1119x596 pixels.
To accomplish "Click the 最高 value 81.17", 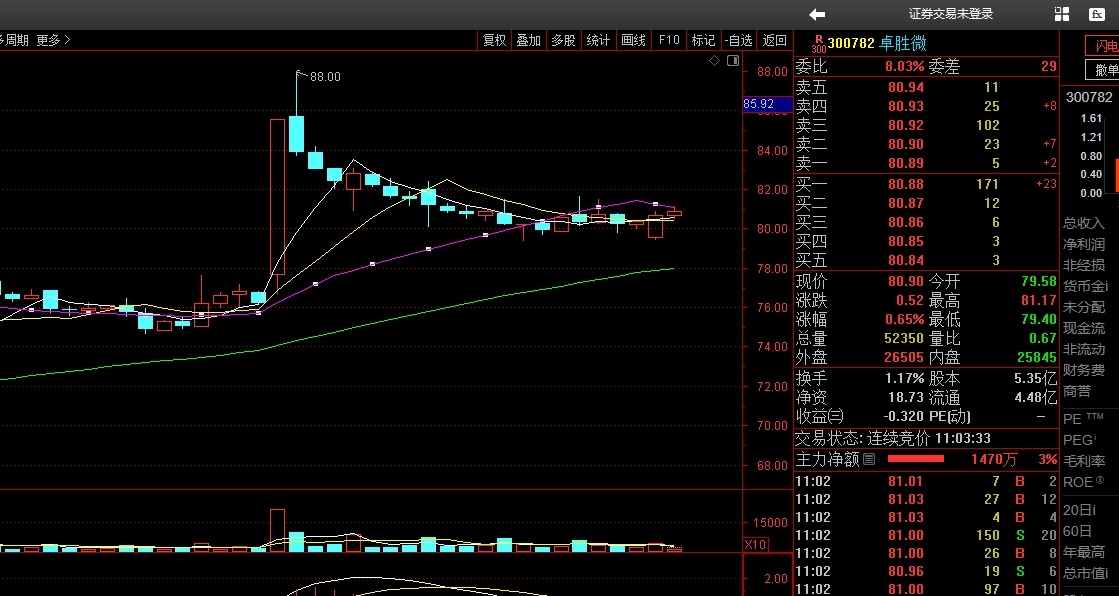I will pyautogui.click(x=1038, y=300).
